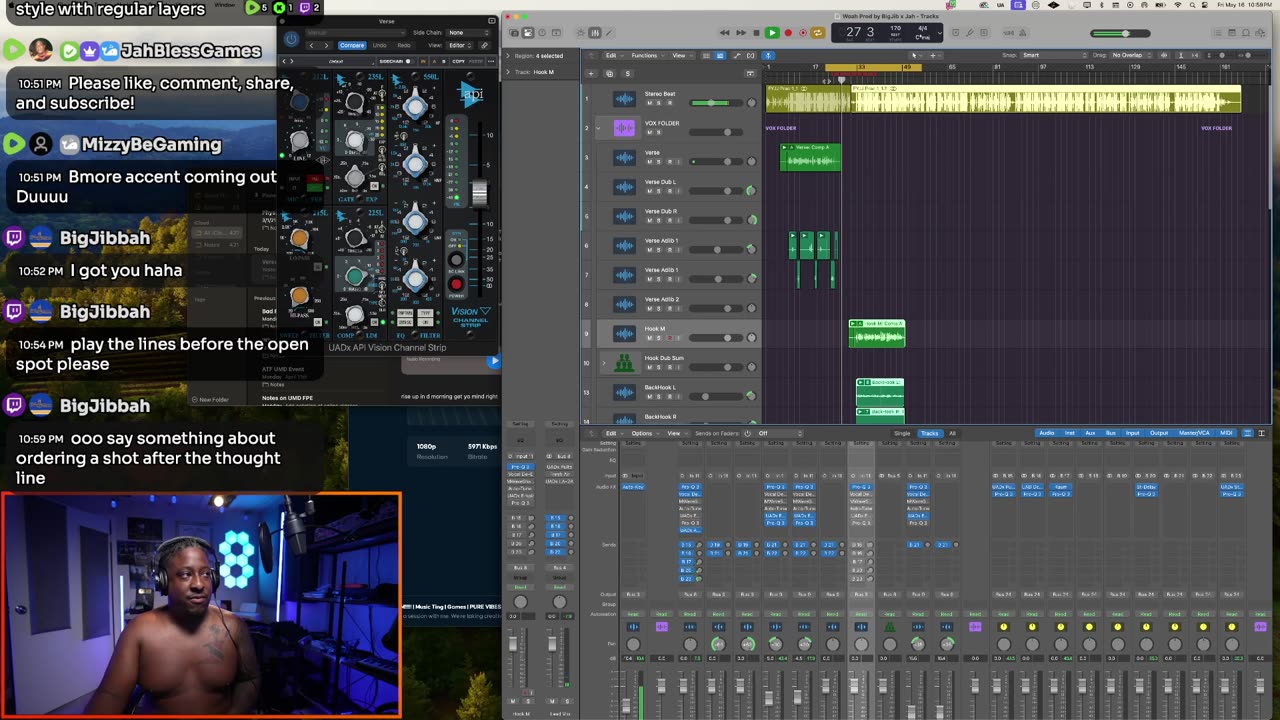Mute the Stereo Beat track
The height and width of the screenshot is (720, 1280).
pyautogui.click(x=649, y=103)
